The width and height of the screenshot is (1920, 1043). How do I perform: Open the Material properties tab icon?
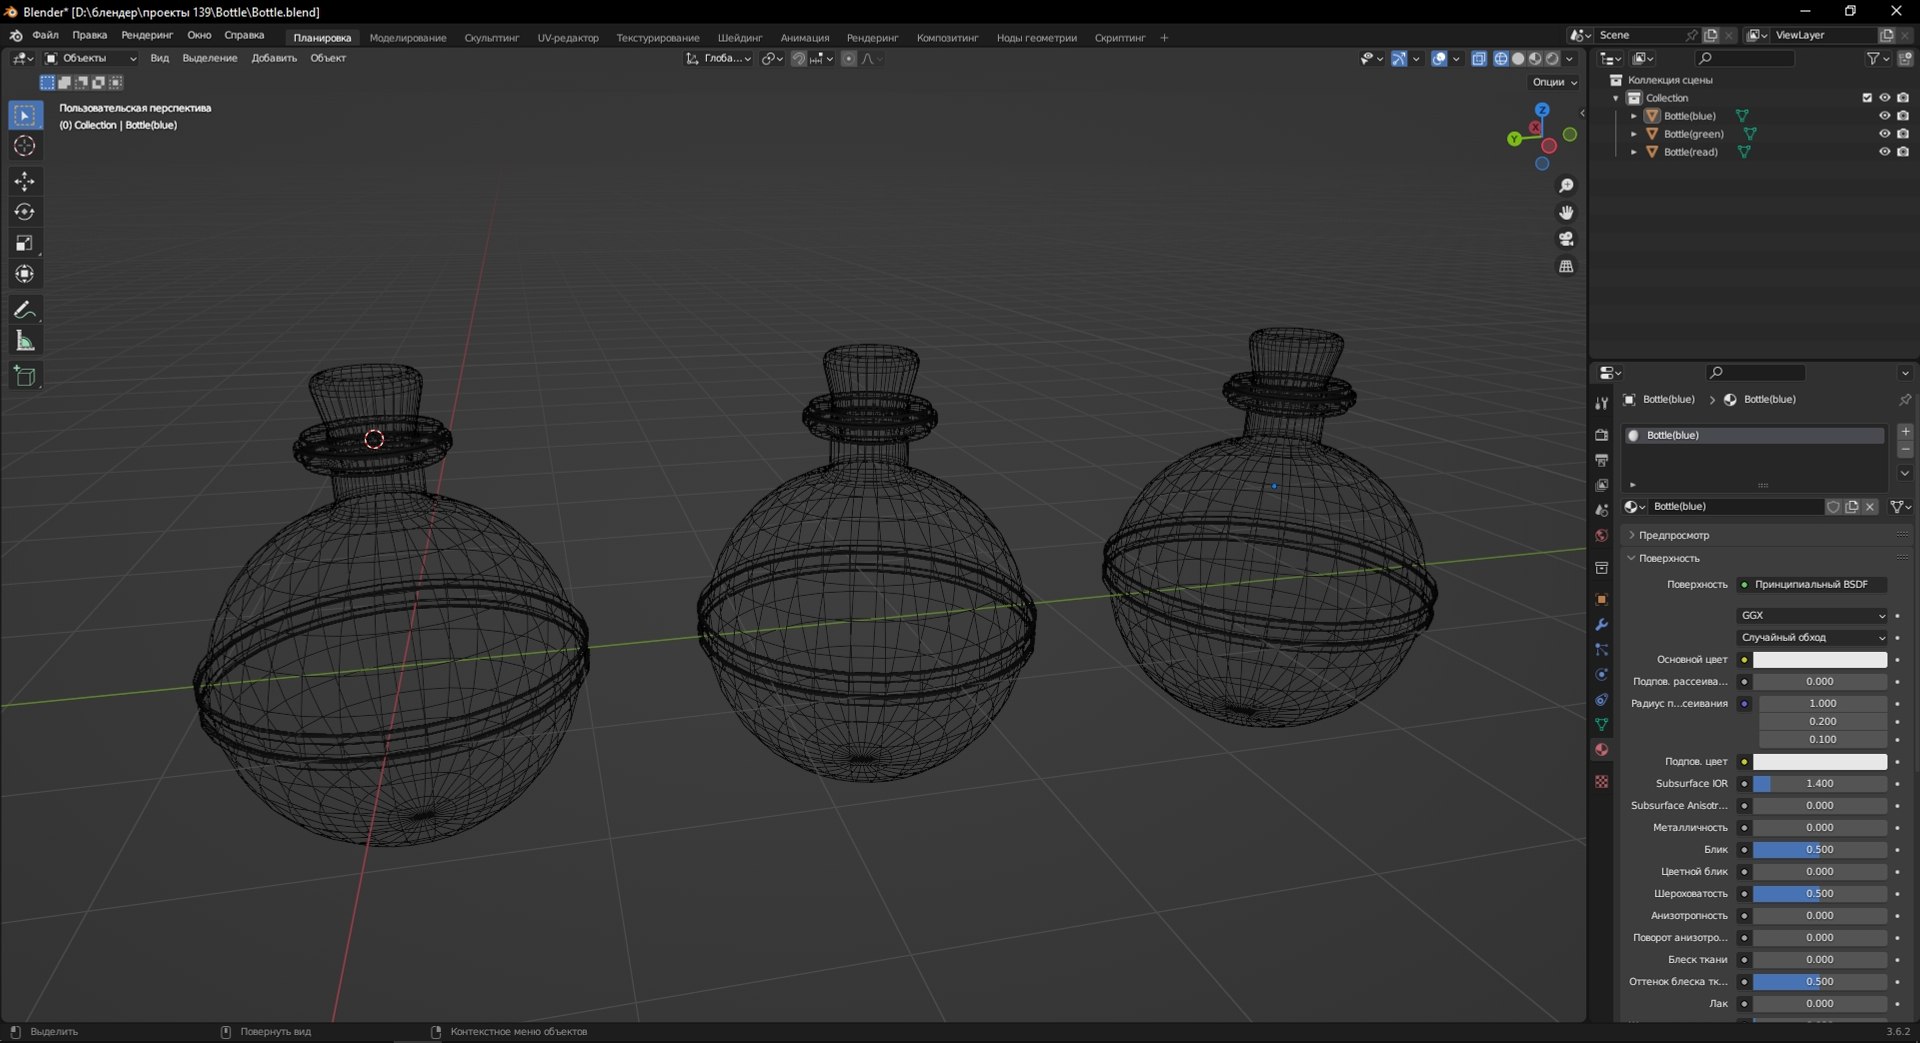pos(1601,749)
